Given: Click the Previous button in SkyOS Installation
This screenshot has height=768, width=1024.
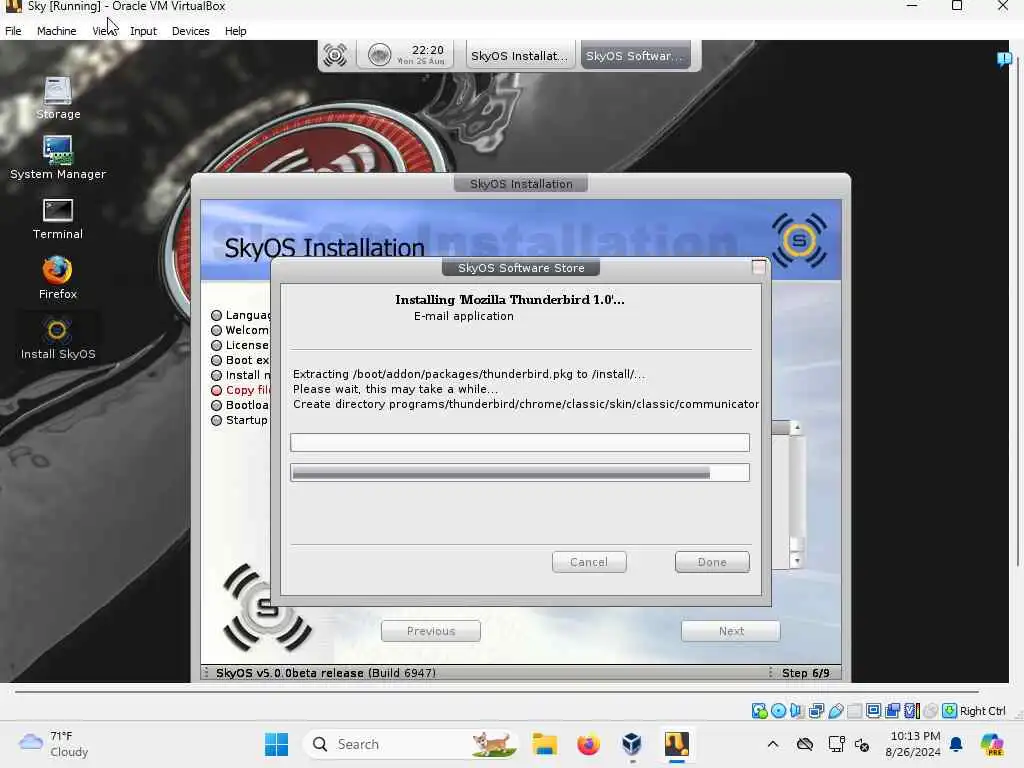Looking at the screenshot, I should click(x=431, y=631).
